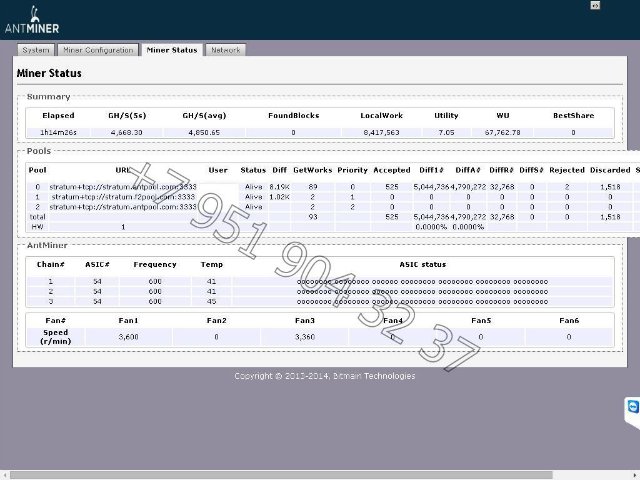Click the AntMiner logo
The image size is (640, 480).
[x=32, y=20]
